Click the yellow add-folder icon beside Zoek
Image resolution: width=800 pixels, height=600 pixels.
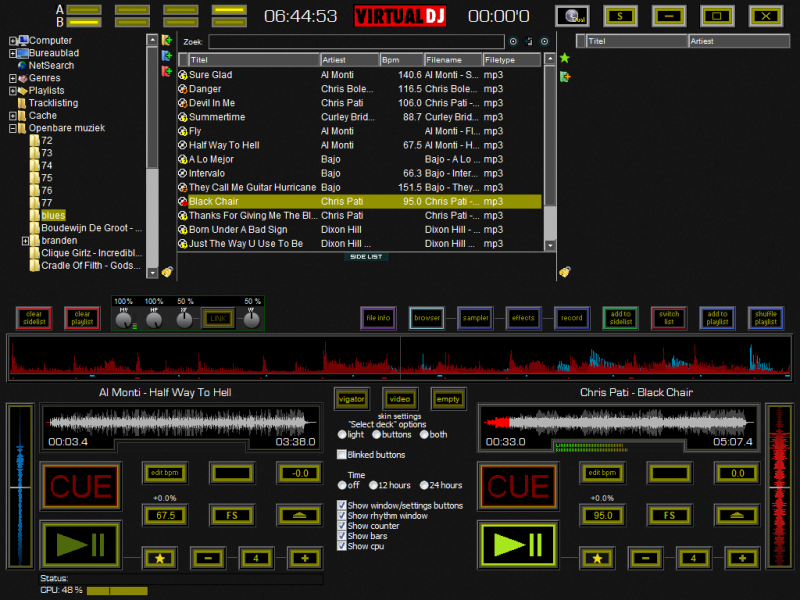pos(167,40)
